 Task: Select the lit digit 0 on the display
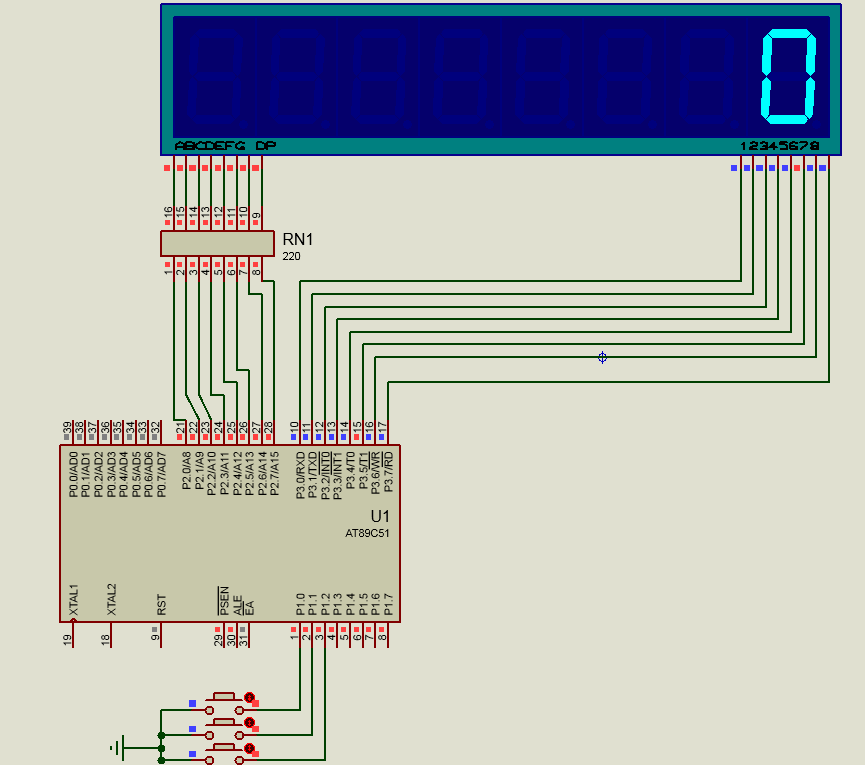[x=789, y=76]
